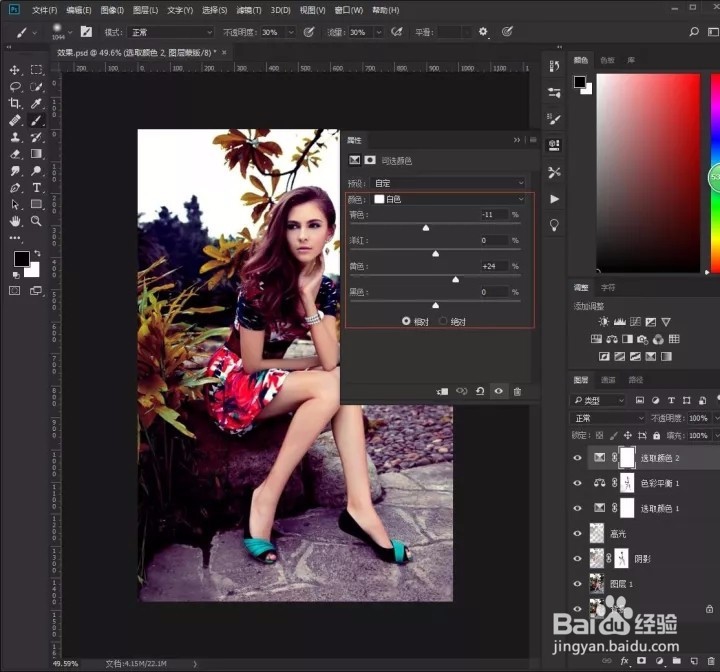Select the Eyedropper tool
Screen dimensions: 720x672
[x=36, y=103]
